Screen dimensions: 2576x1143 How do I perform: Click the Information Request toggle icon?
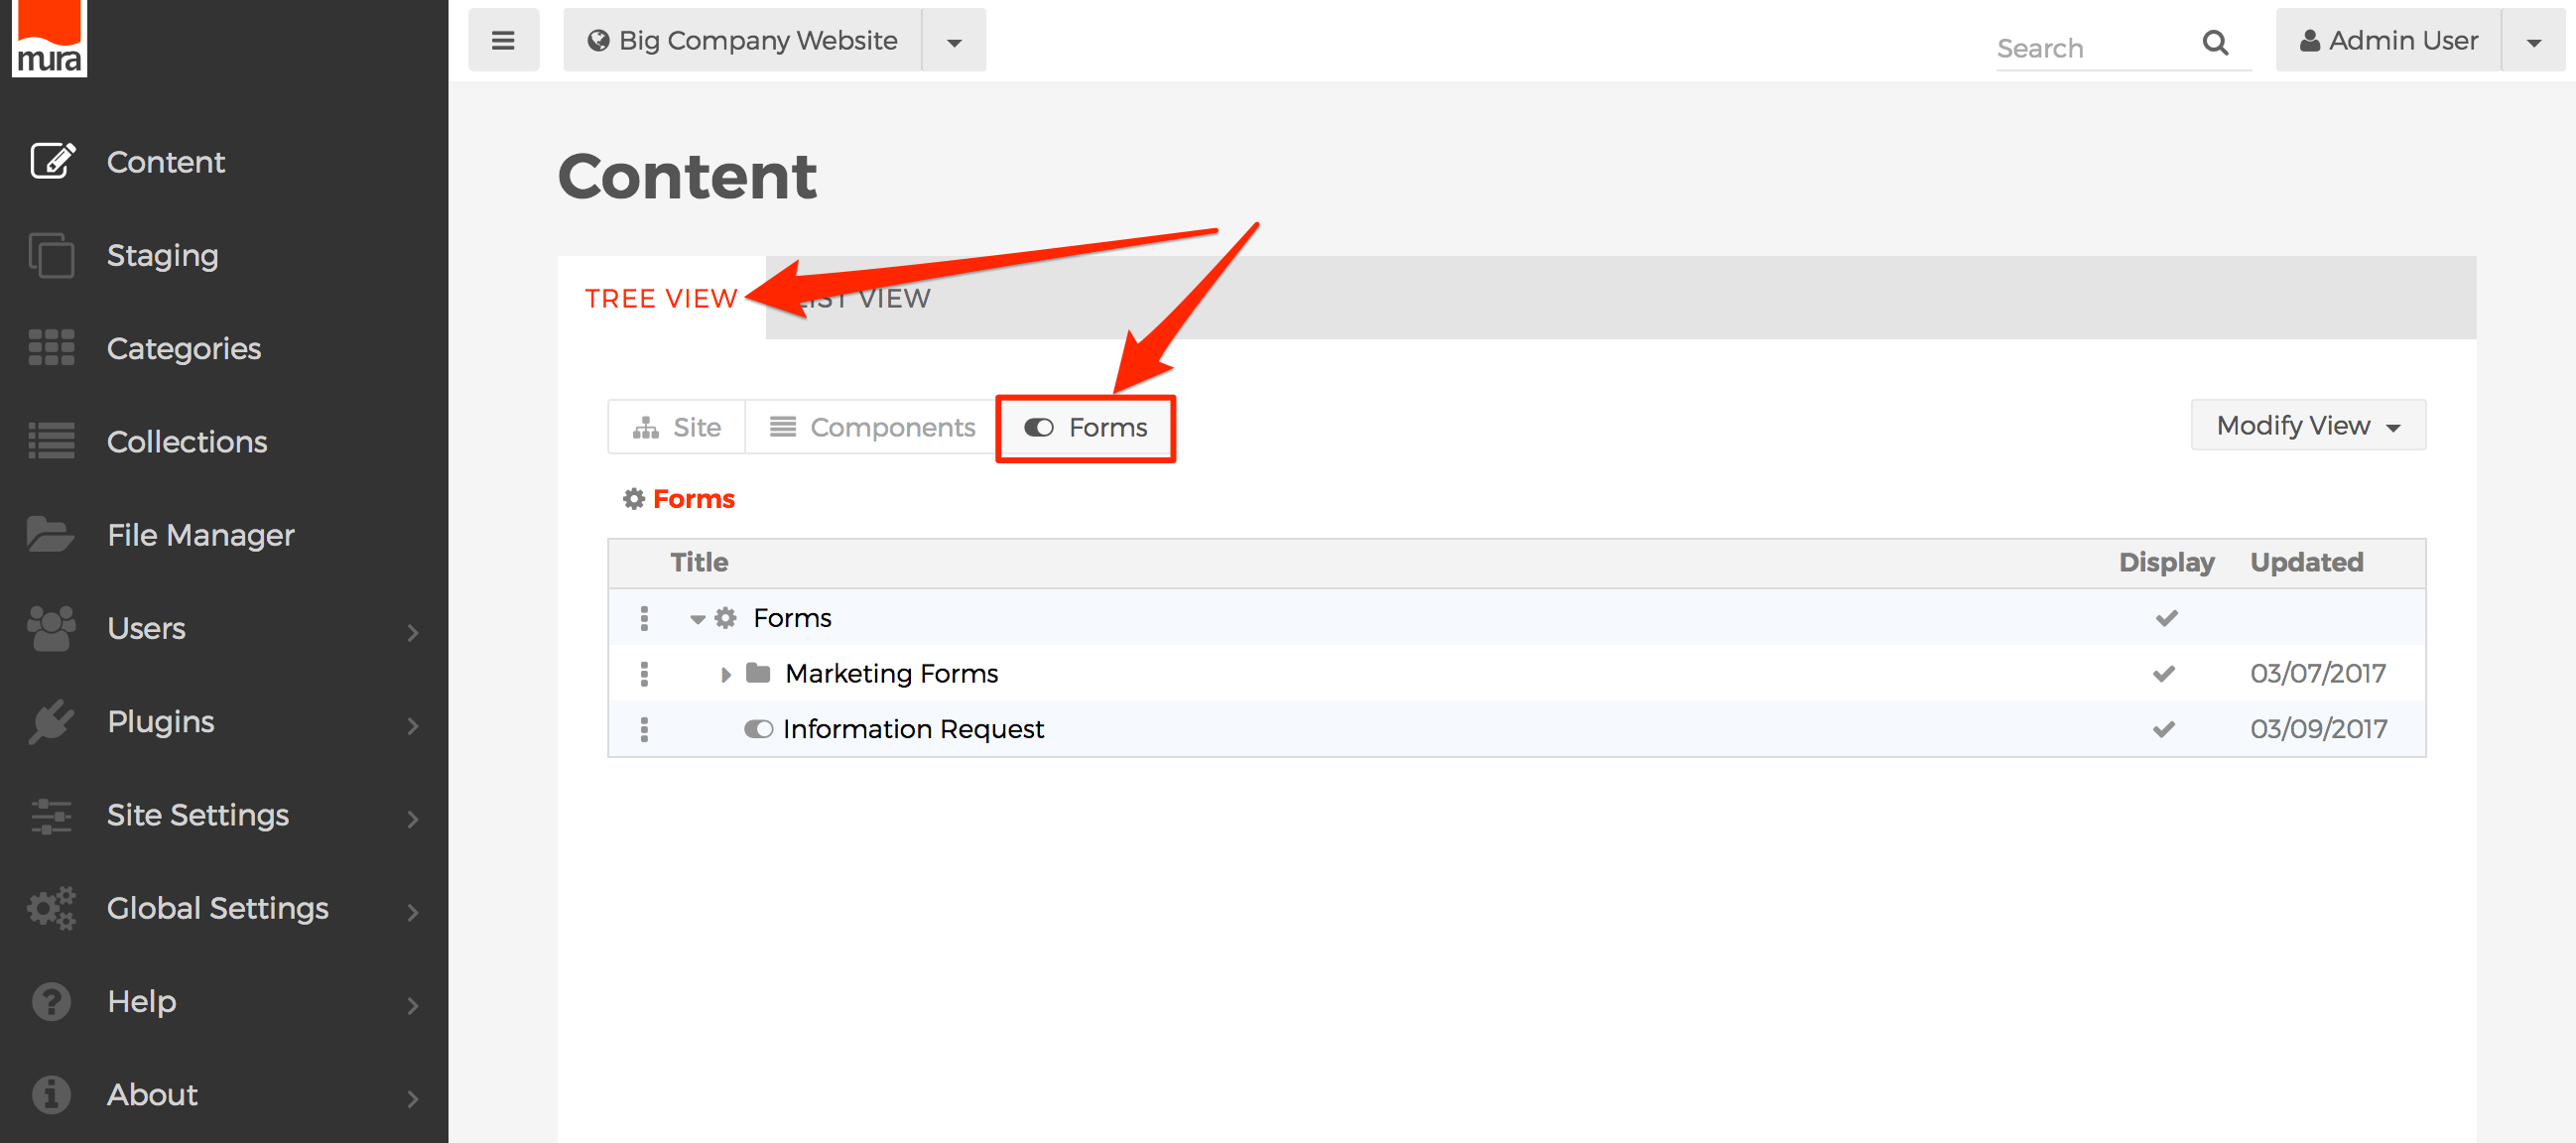point(758,730)
